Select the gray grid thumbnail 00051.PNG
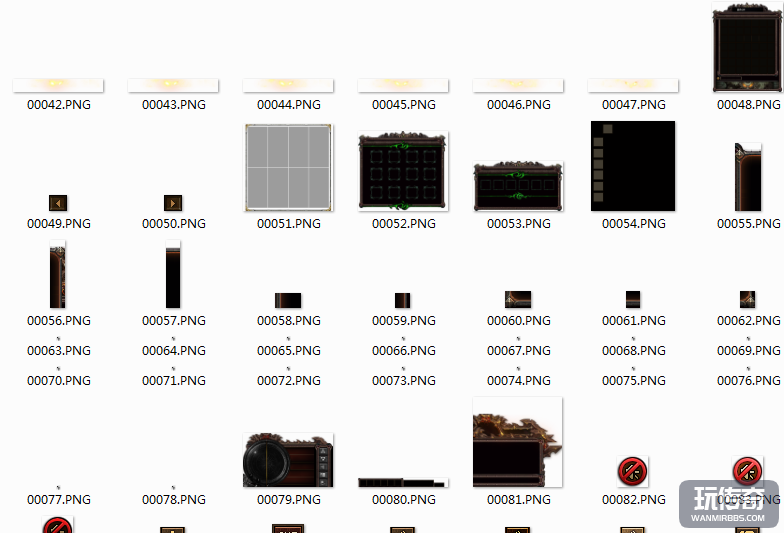784x533 pixels. coord(288,168)
